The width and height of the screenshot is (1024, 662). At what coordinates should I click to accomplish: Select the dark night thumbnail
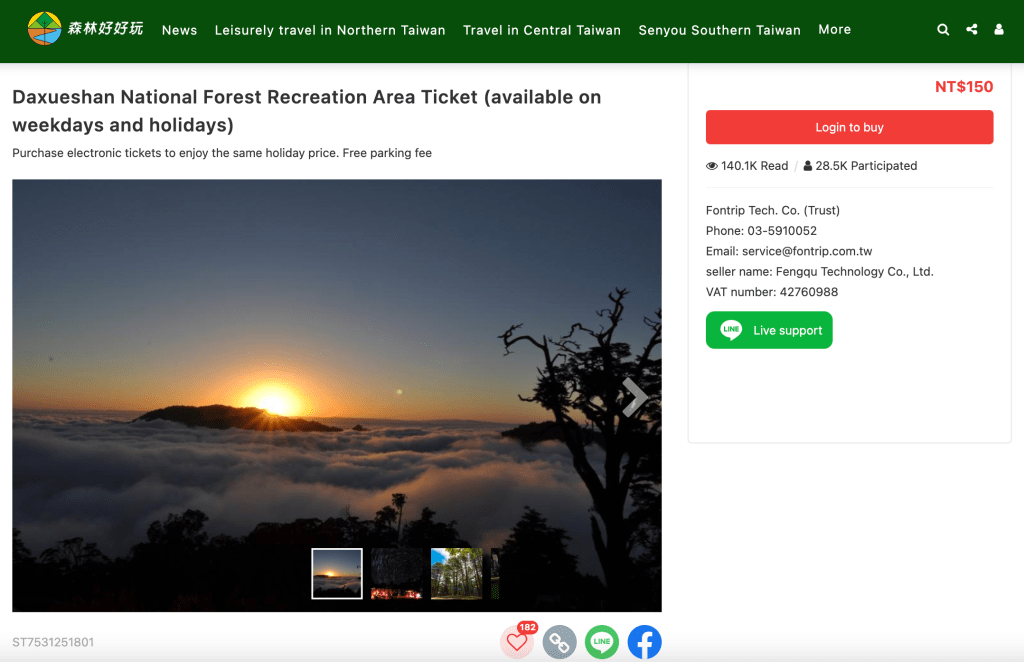(396, 573)
